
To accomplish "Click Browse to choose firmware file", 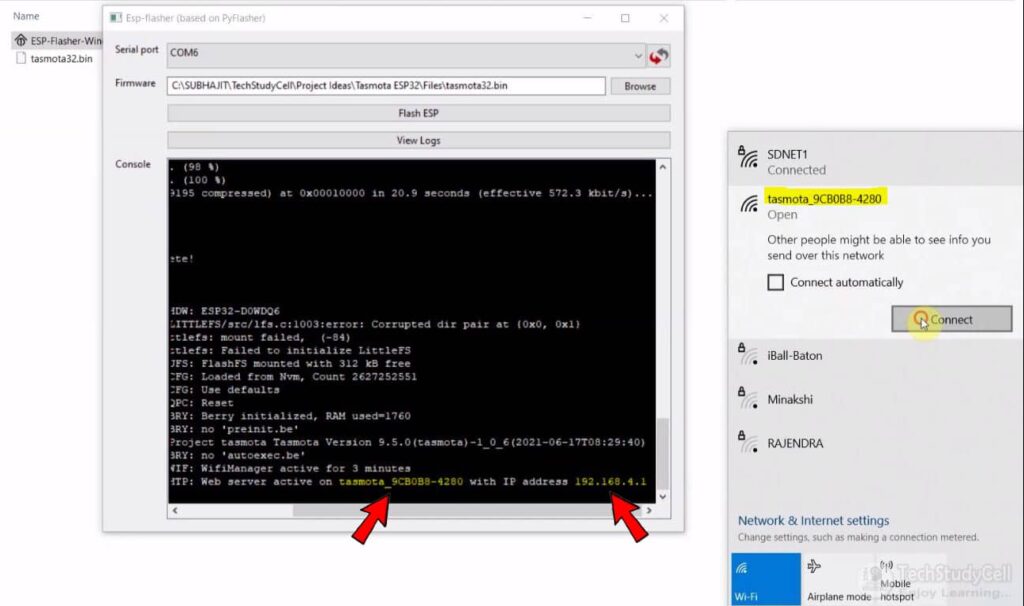I will tap(640, 86).
